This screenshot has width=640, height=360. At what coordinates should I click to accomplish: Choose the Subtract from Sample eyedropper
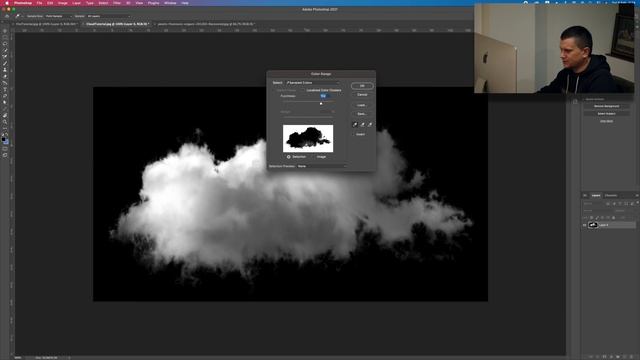tap(370, 124)
